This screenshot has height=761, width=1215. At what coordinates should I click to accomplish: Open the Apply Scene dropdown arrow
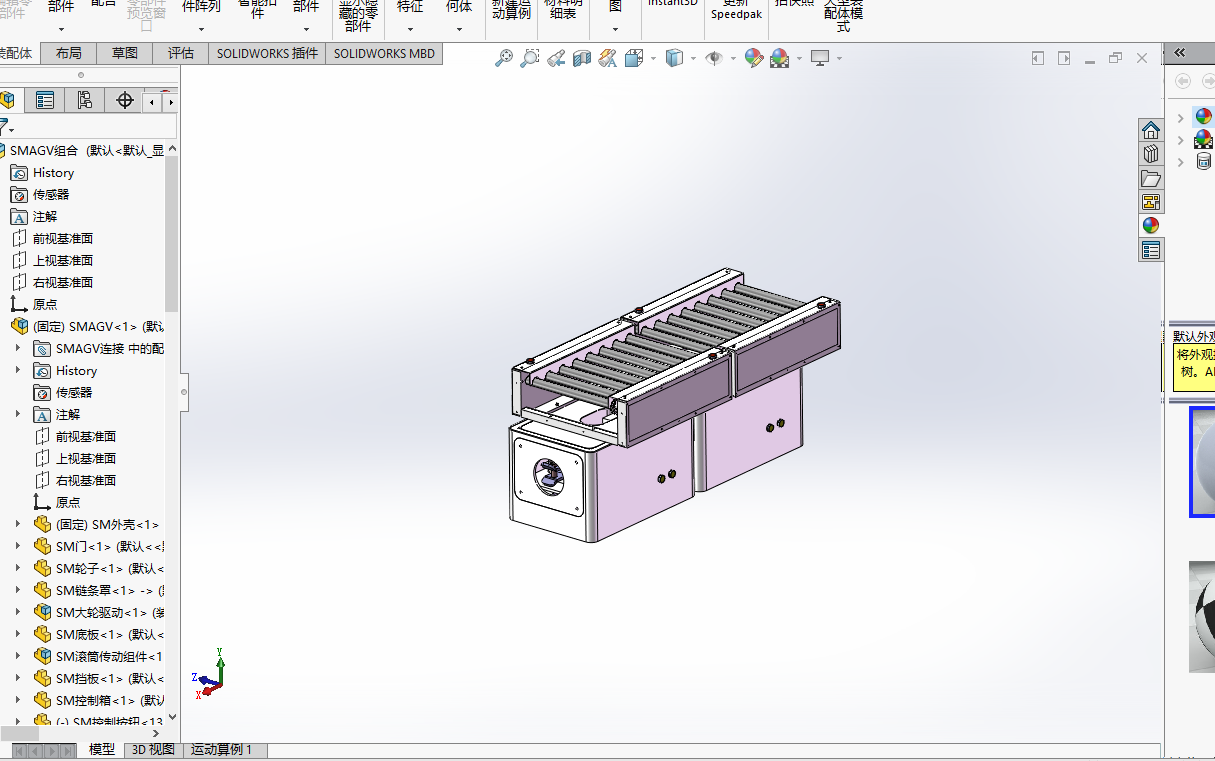pyautogui.click(x=798, y=59)
